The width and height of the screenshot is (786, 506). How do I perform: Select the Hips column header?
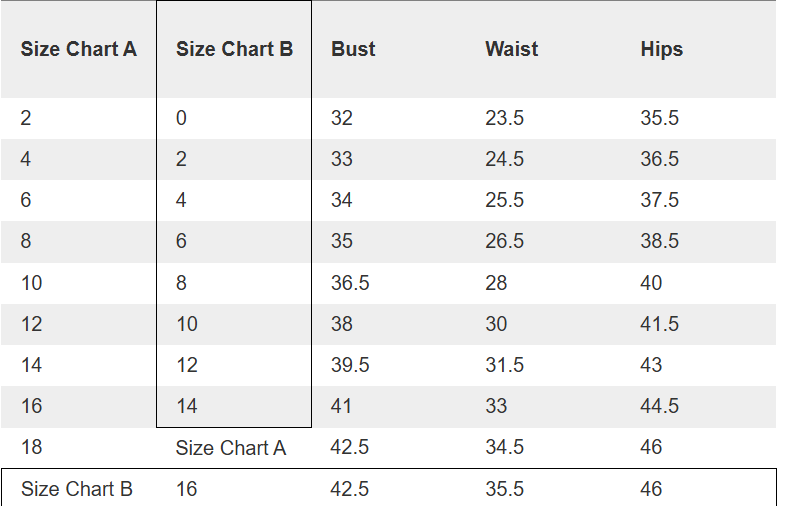[x=662, y=50]
